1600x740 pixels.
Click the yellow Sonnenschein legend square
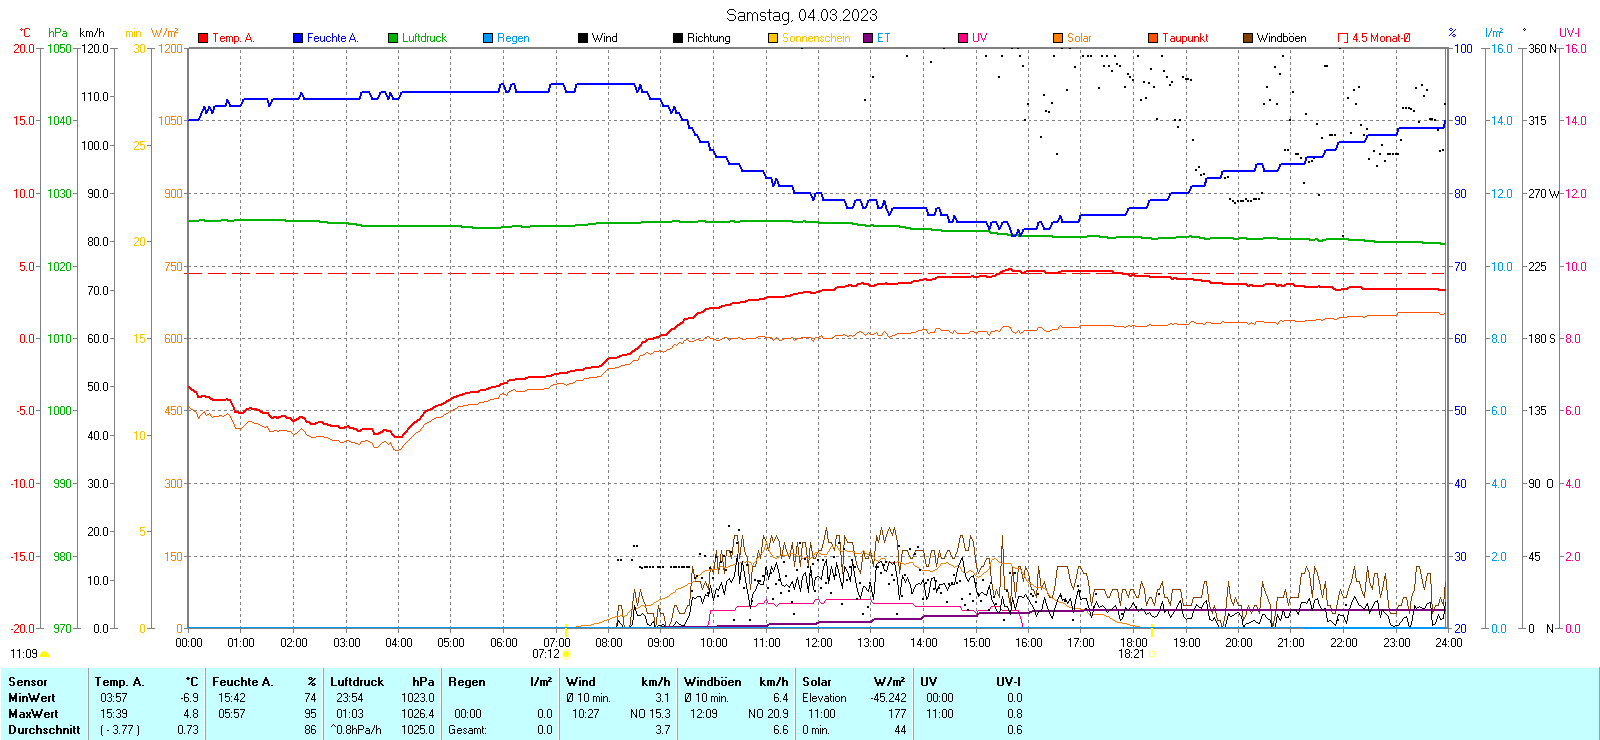click(x=773, y=38)
